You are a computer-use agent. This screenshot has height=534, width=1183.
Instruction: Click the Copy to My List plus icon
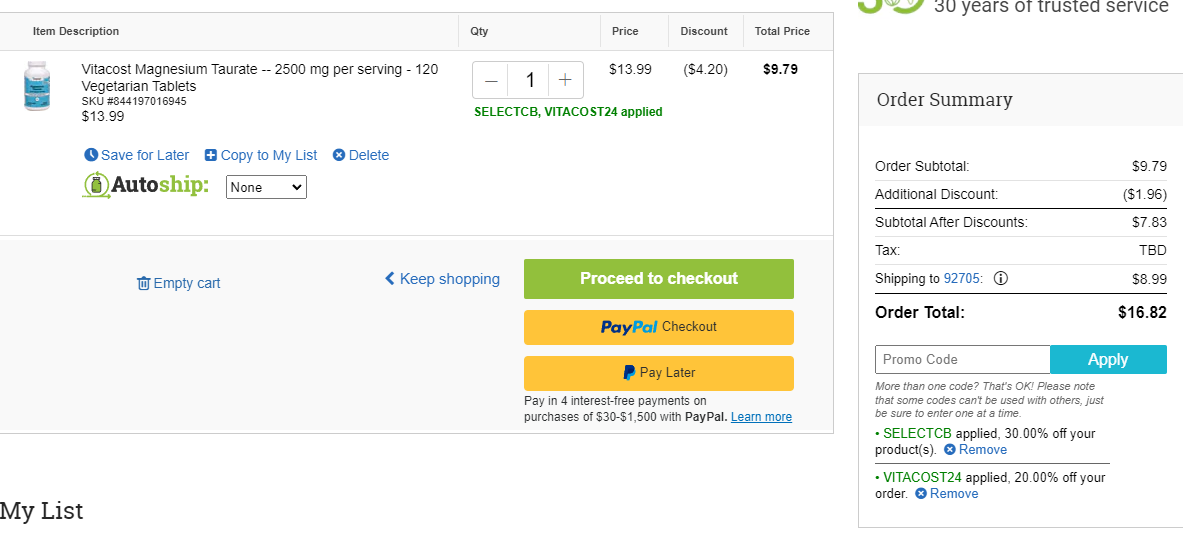click(211, 155)
